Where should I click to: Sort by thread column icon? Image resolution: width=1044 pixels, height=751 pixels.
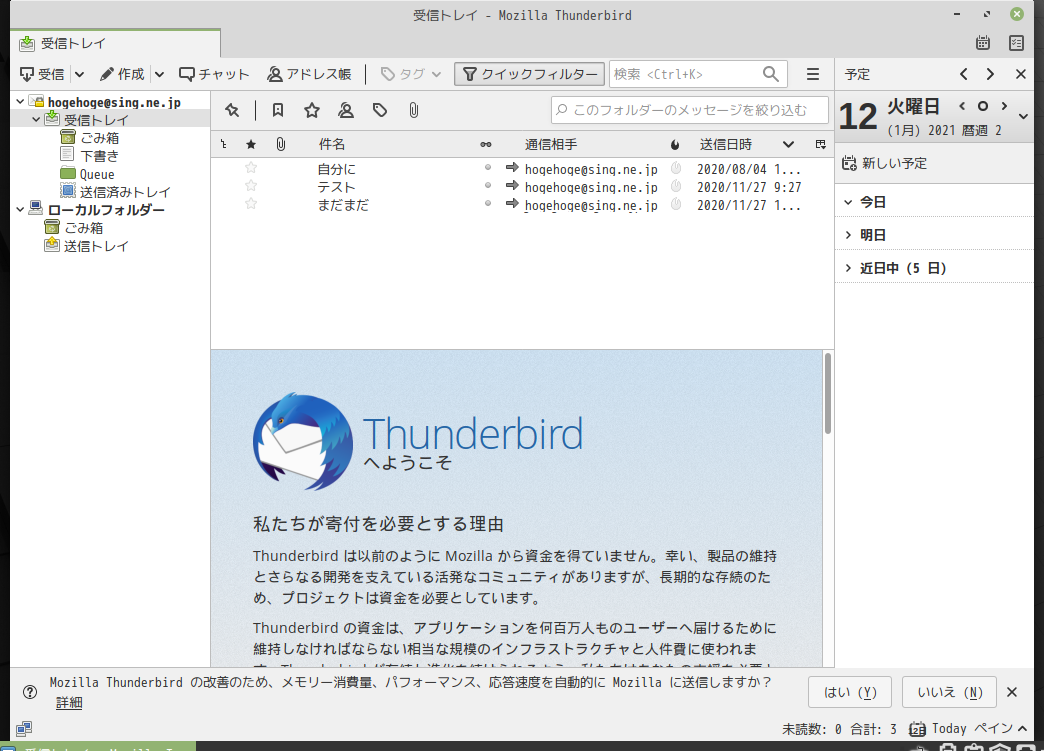(x=224, y=144)
